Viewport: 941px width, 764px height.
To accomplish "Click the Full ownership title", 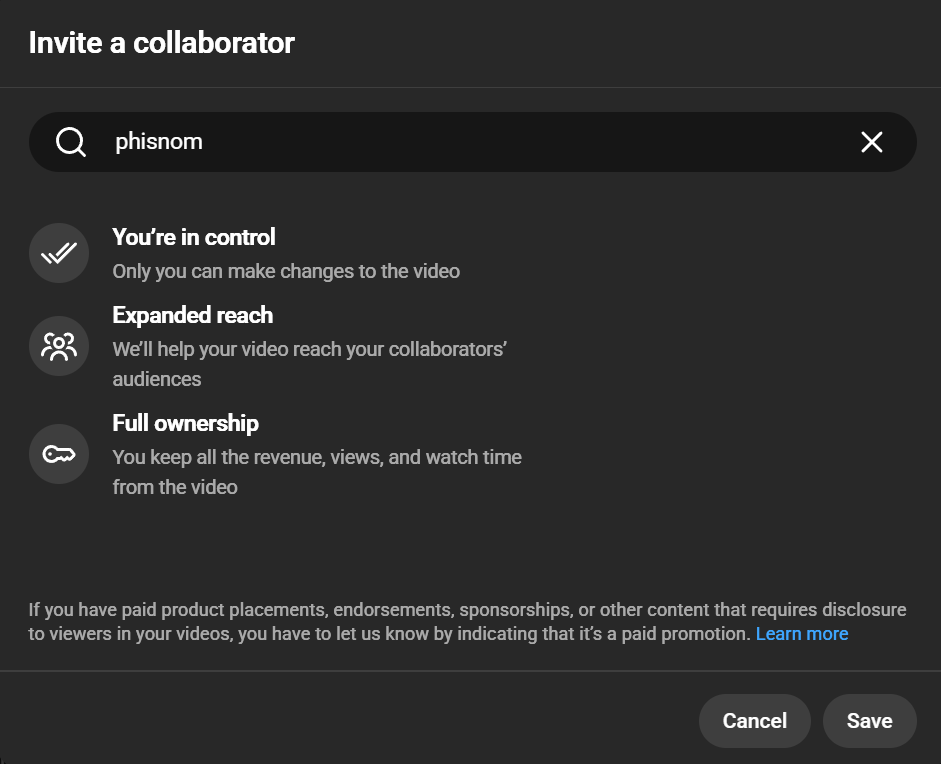I will click(185, 423).
